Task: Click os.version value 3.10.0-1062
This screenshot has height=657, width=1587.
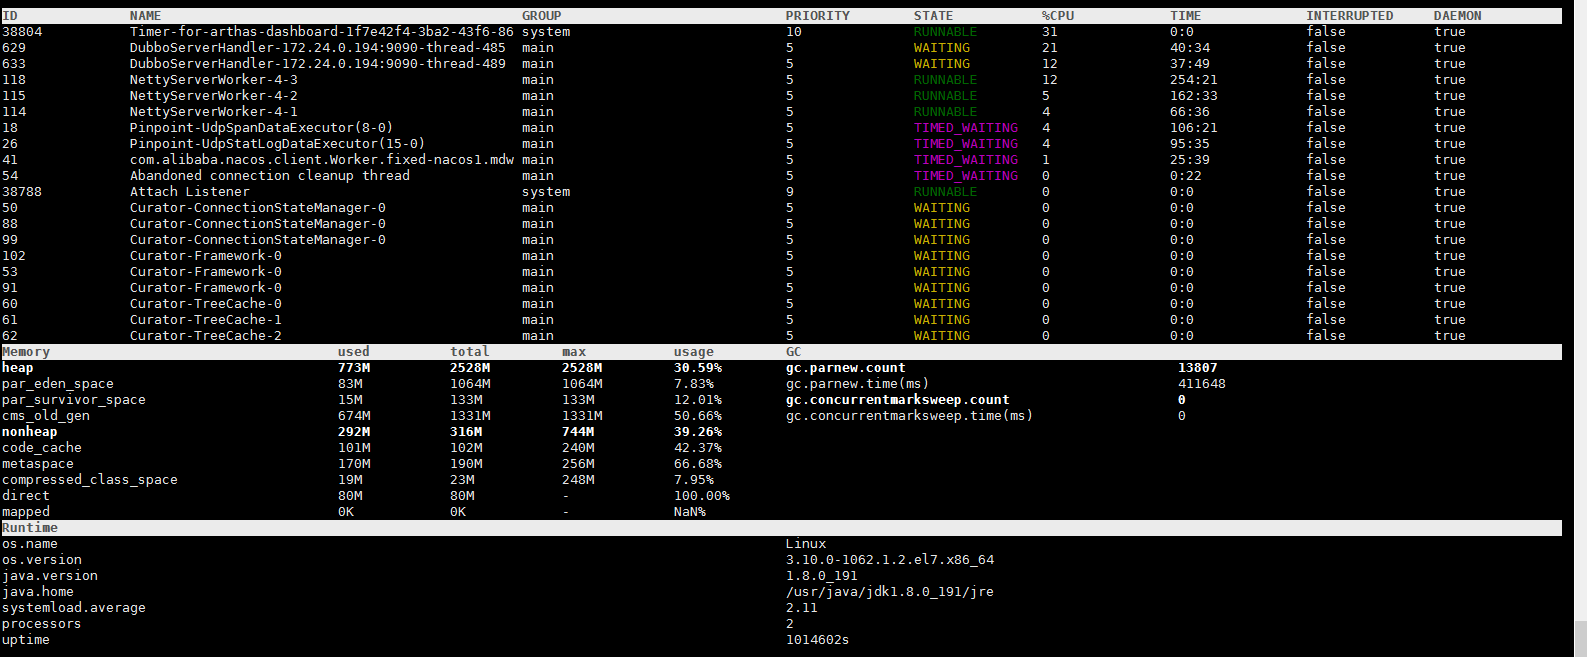Action: pyautogui.click(x=889, y=560)
